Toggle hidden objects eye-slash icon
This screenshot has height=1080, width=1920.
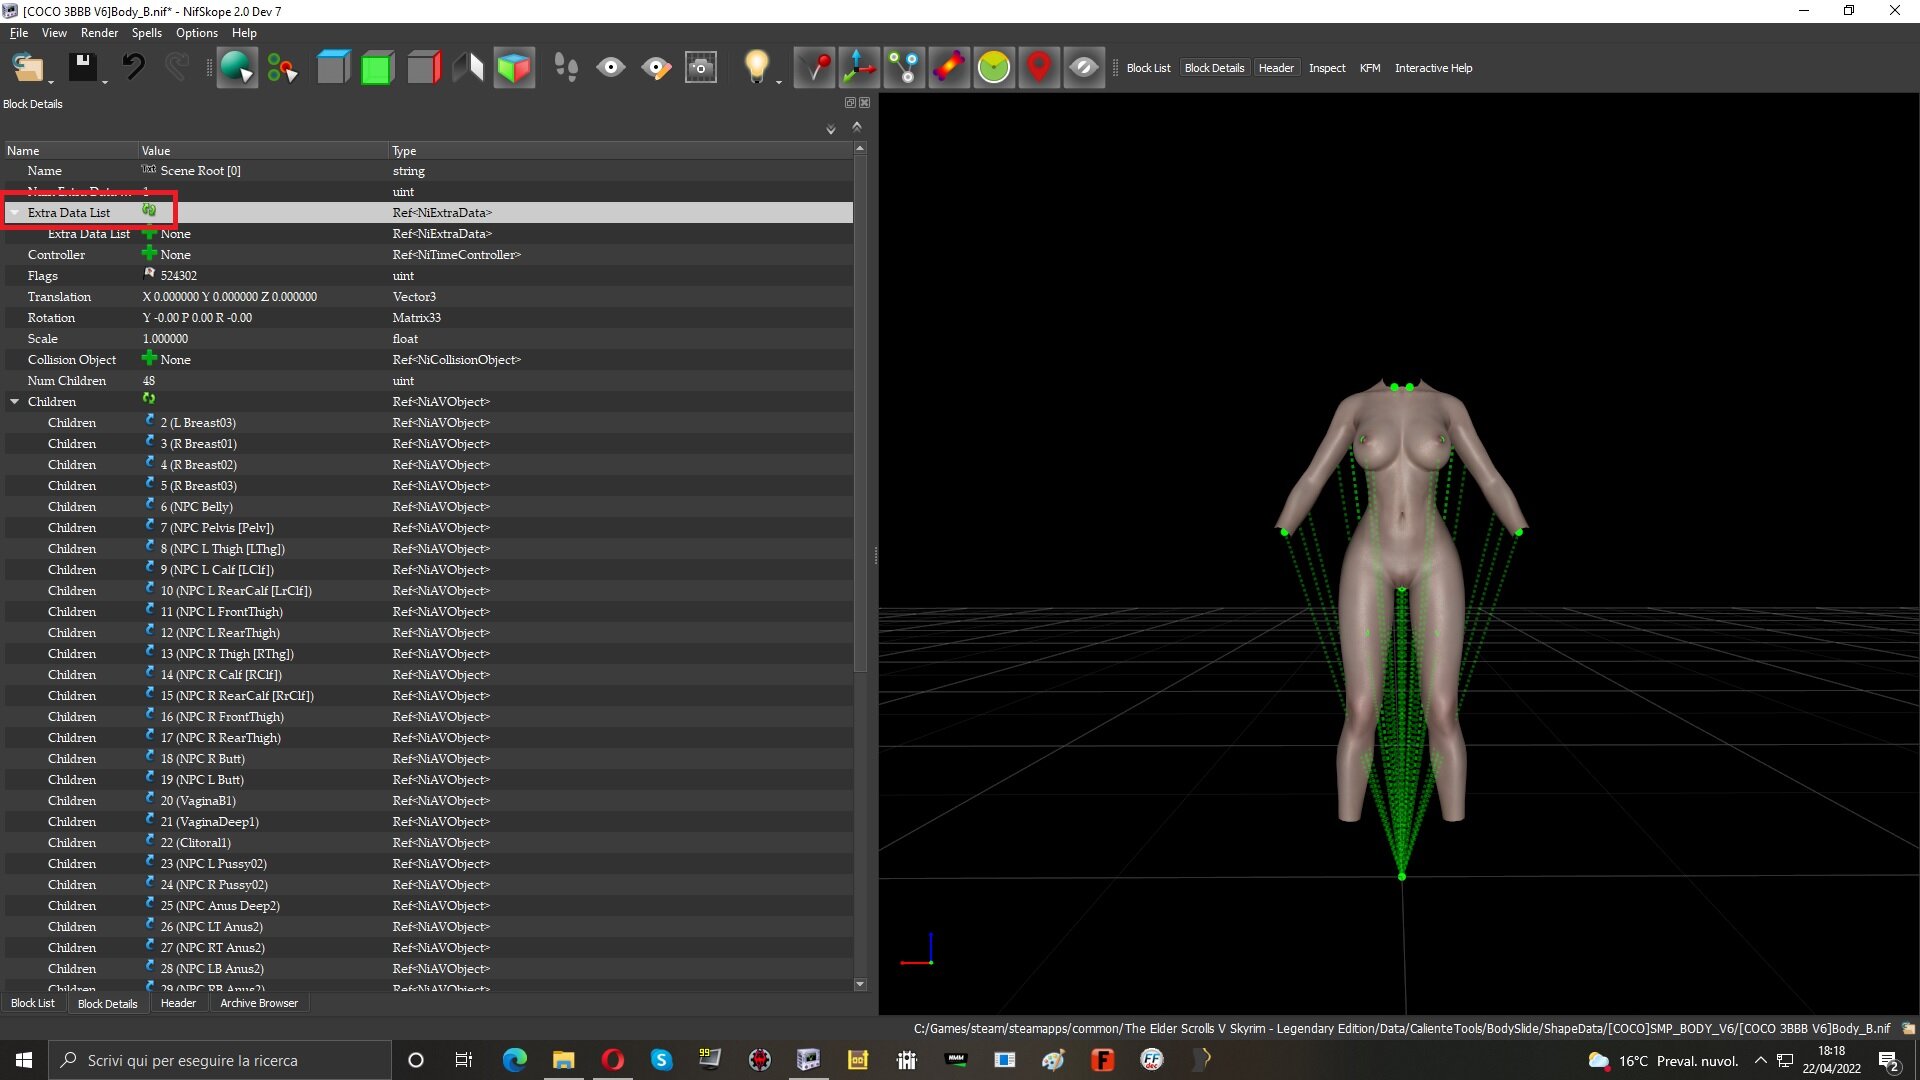1083,68
